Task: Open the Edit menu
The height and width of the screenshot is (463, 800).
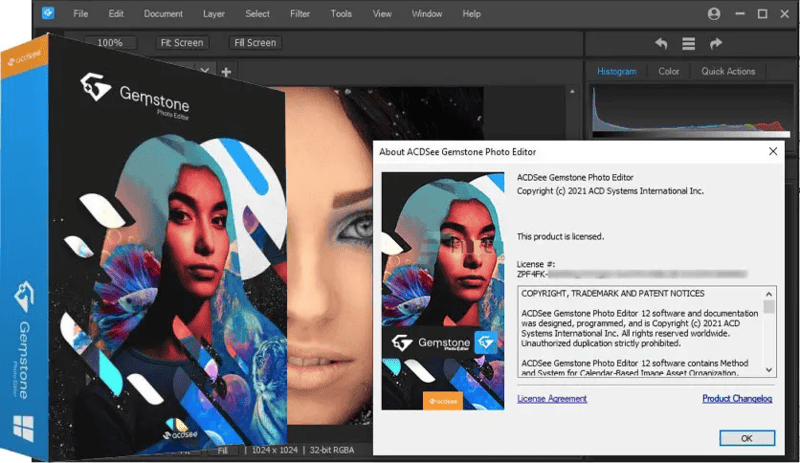Action: (116, 14)
